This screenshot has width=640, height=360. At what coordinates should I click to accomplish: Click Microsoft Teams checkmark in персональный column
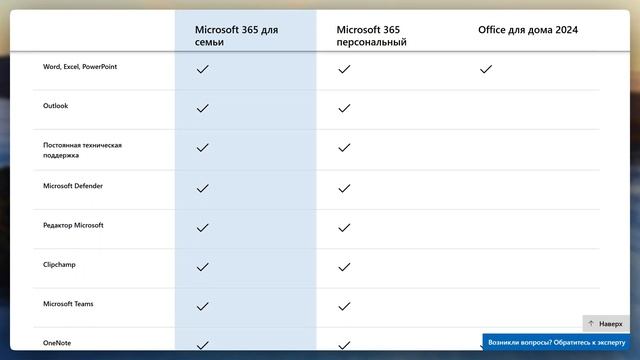pos(344,306)
